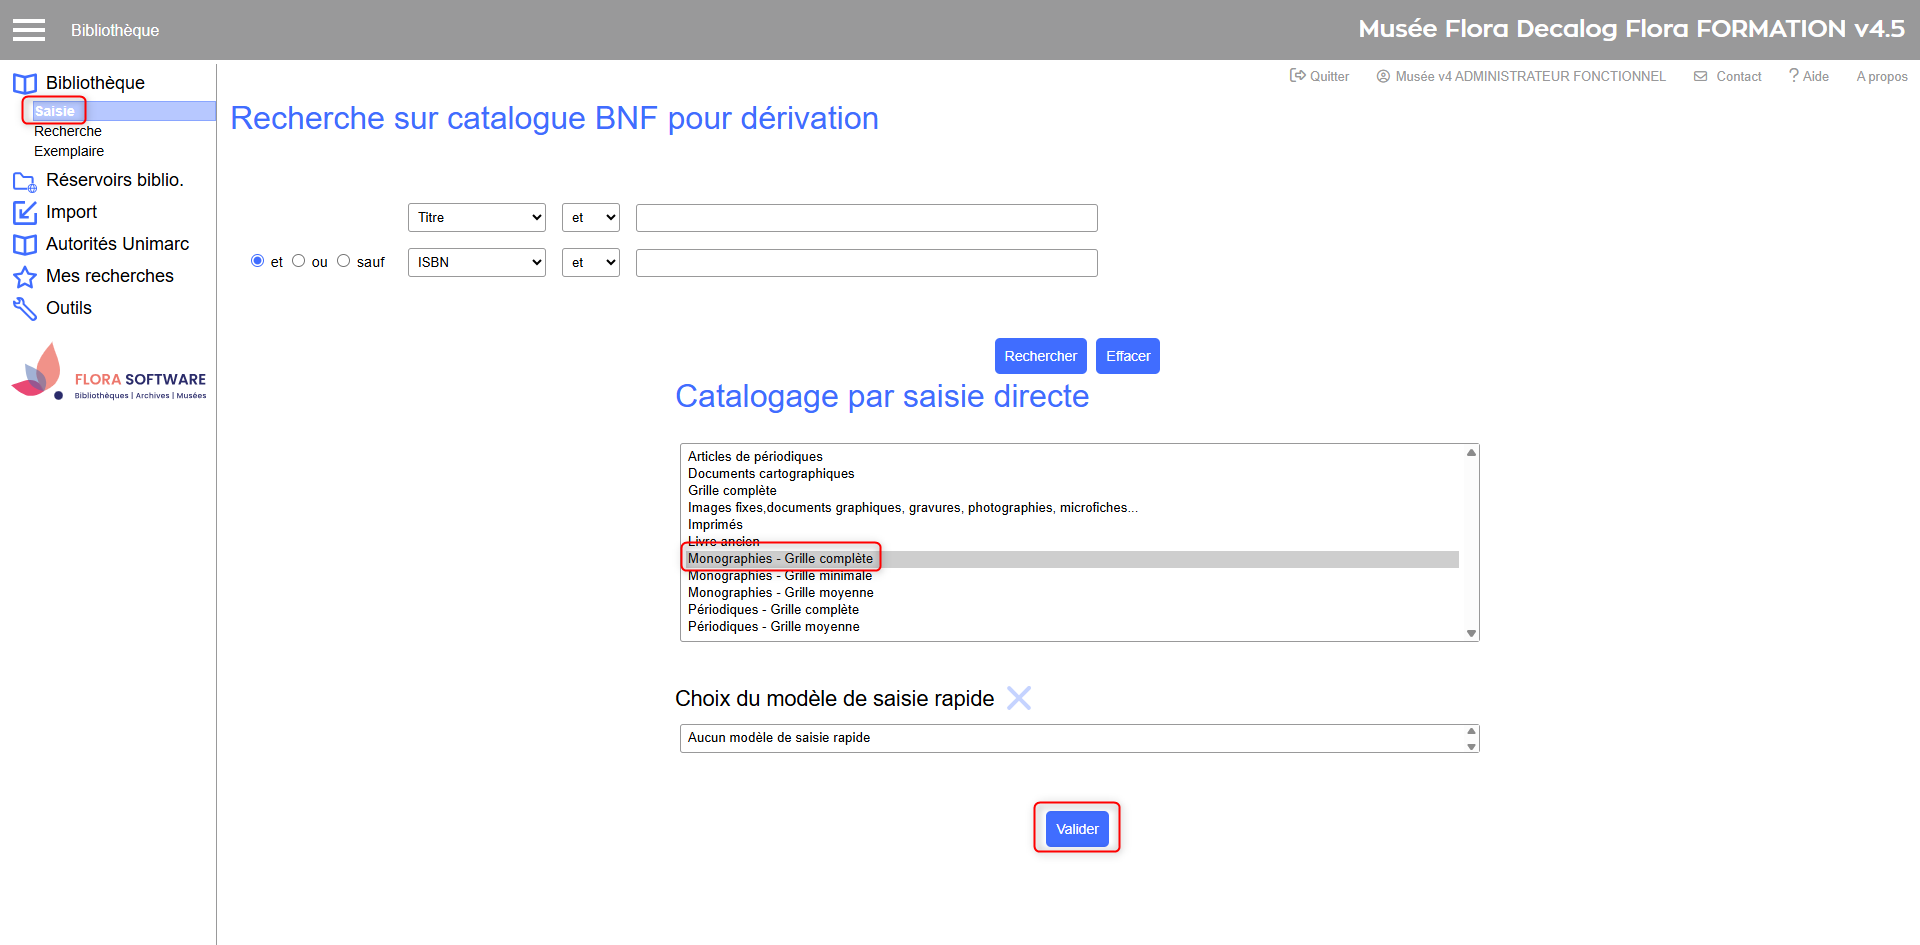Viewport: 1920px width, 945px height.
Task: Select the 'sauf' radio button
Action: click(x=344, y=261)
